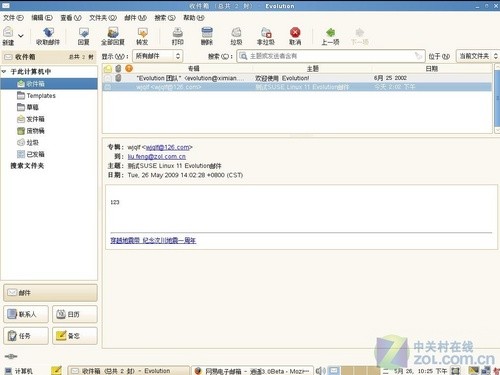This screenshot has width=500, height=375.
Task: Switch to the Evolution 收件箱 taskbar window
Action: tap(129, 371)
